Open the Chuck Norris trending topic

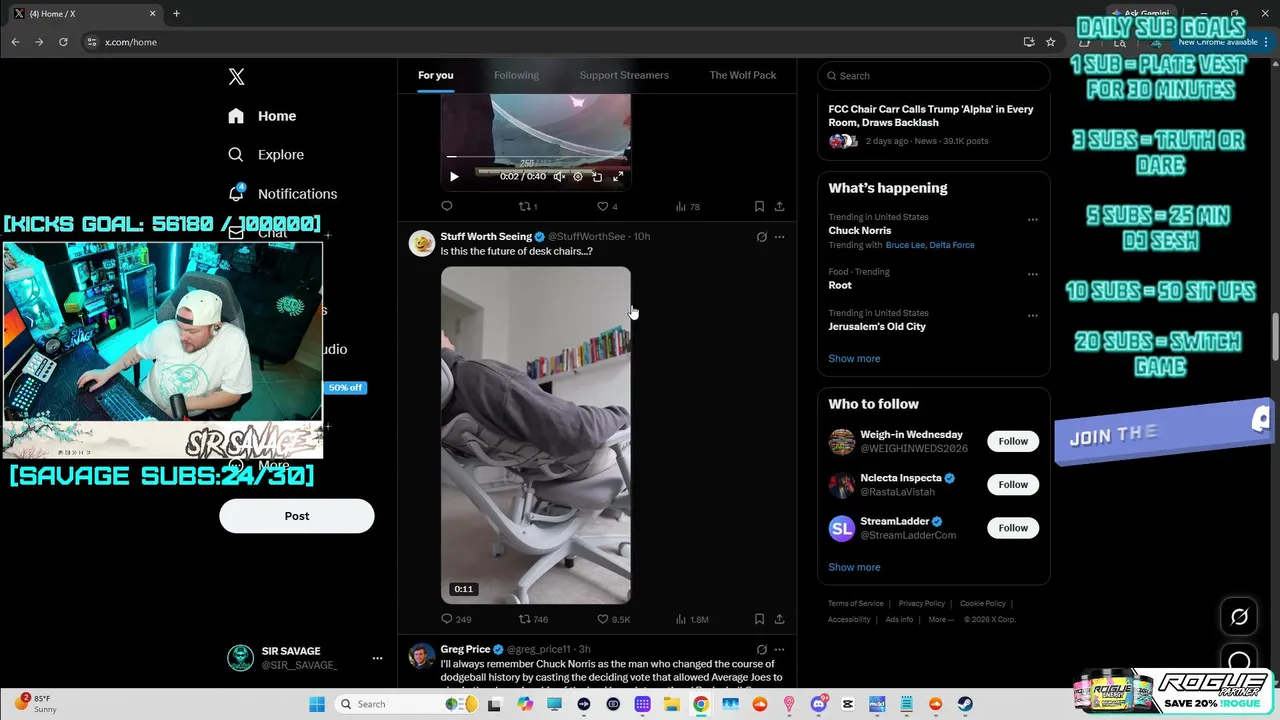[x=860, y=231]
